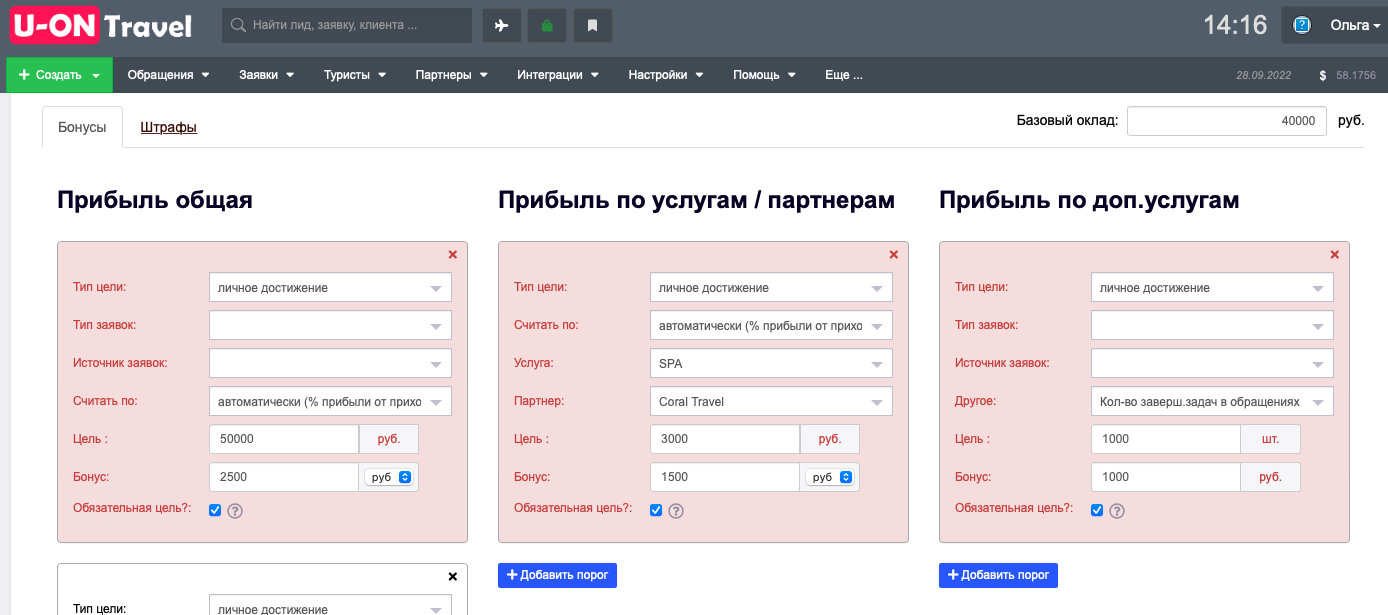
Task: Edit Бонус field with 2500
Action: (x=284, y=477)
